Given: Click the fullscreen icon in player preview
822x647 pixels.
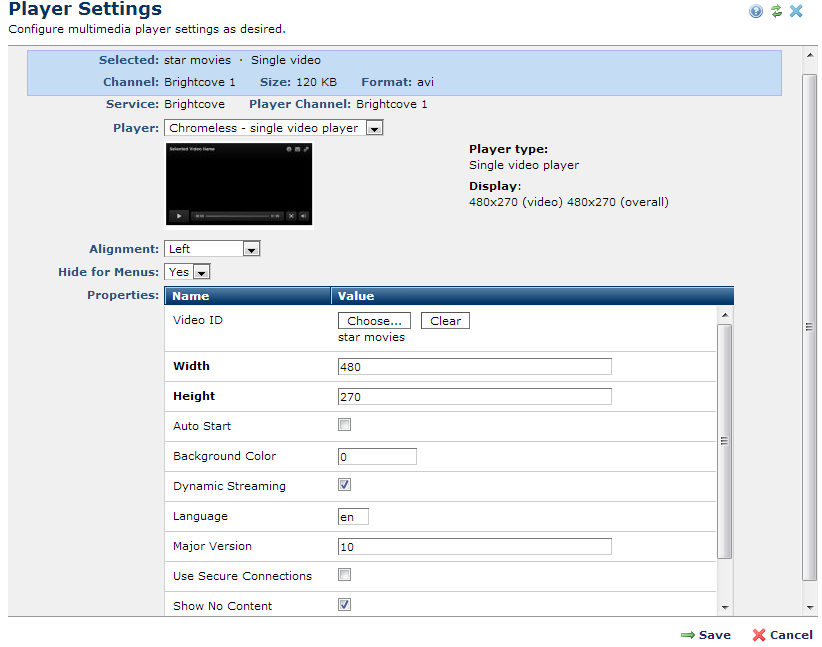Looking at the screenshot, I should (291, 215).
